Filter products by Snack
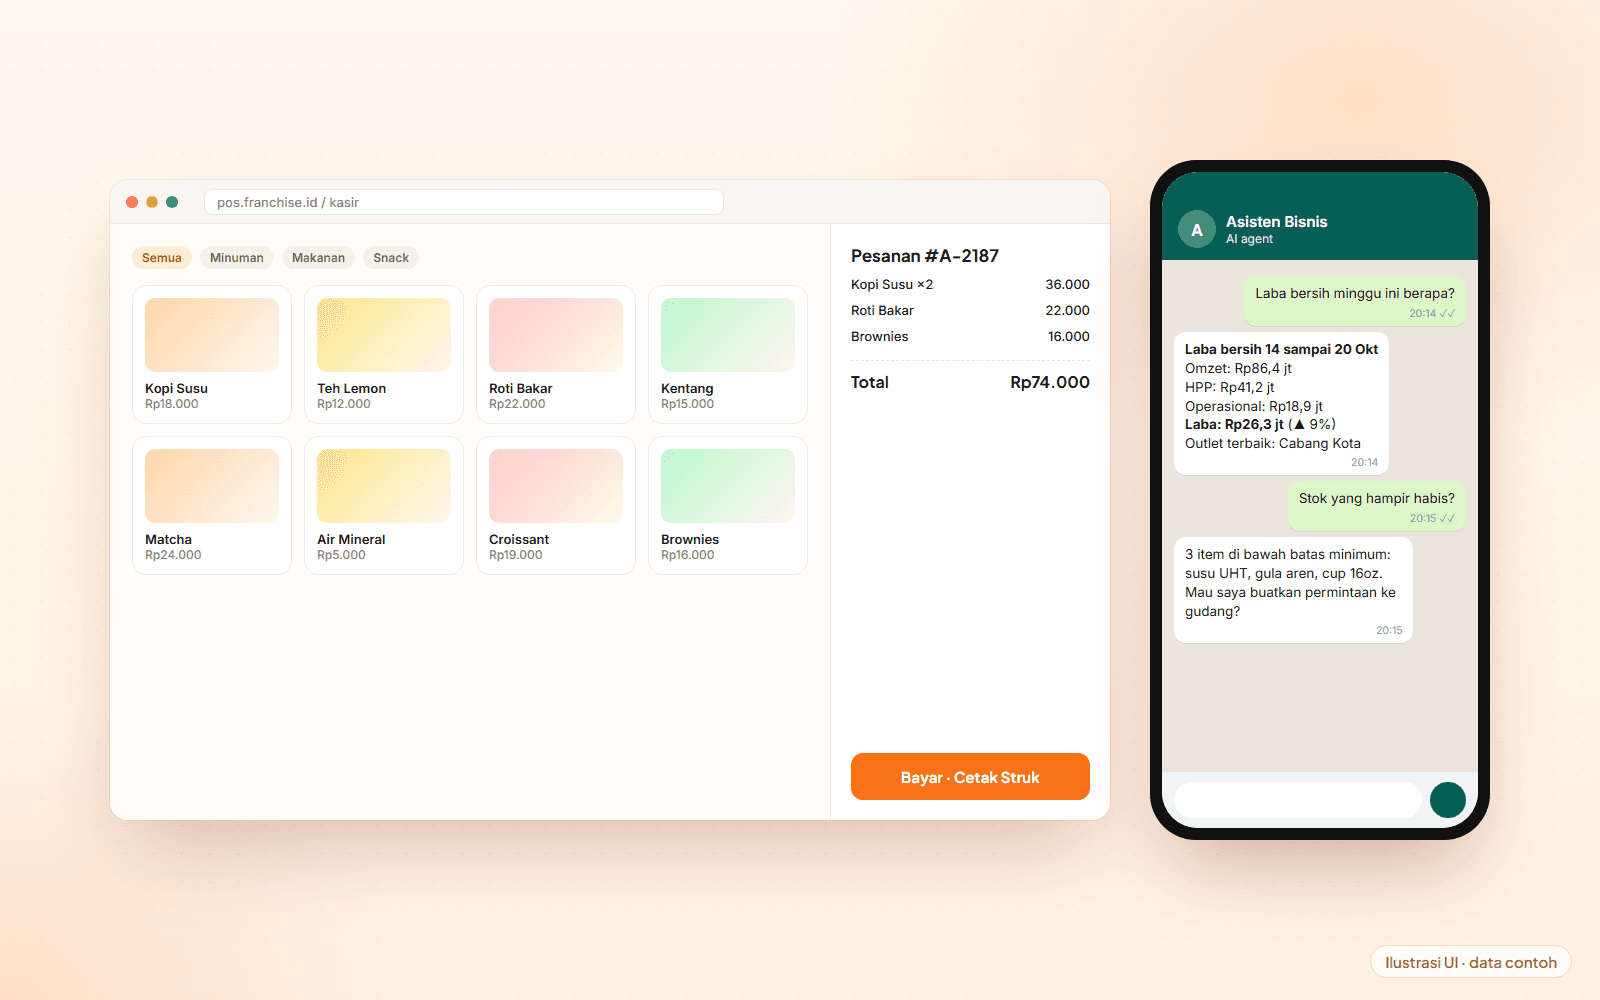Image resolution: width=1600 pixels, height=1000 pixels. 391,258
